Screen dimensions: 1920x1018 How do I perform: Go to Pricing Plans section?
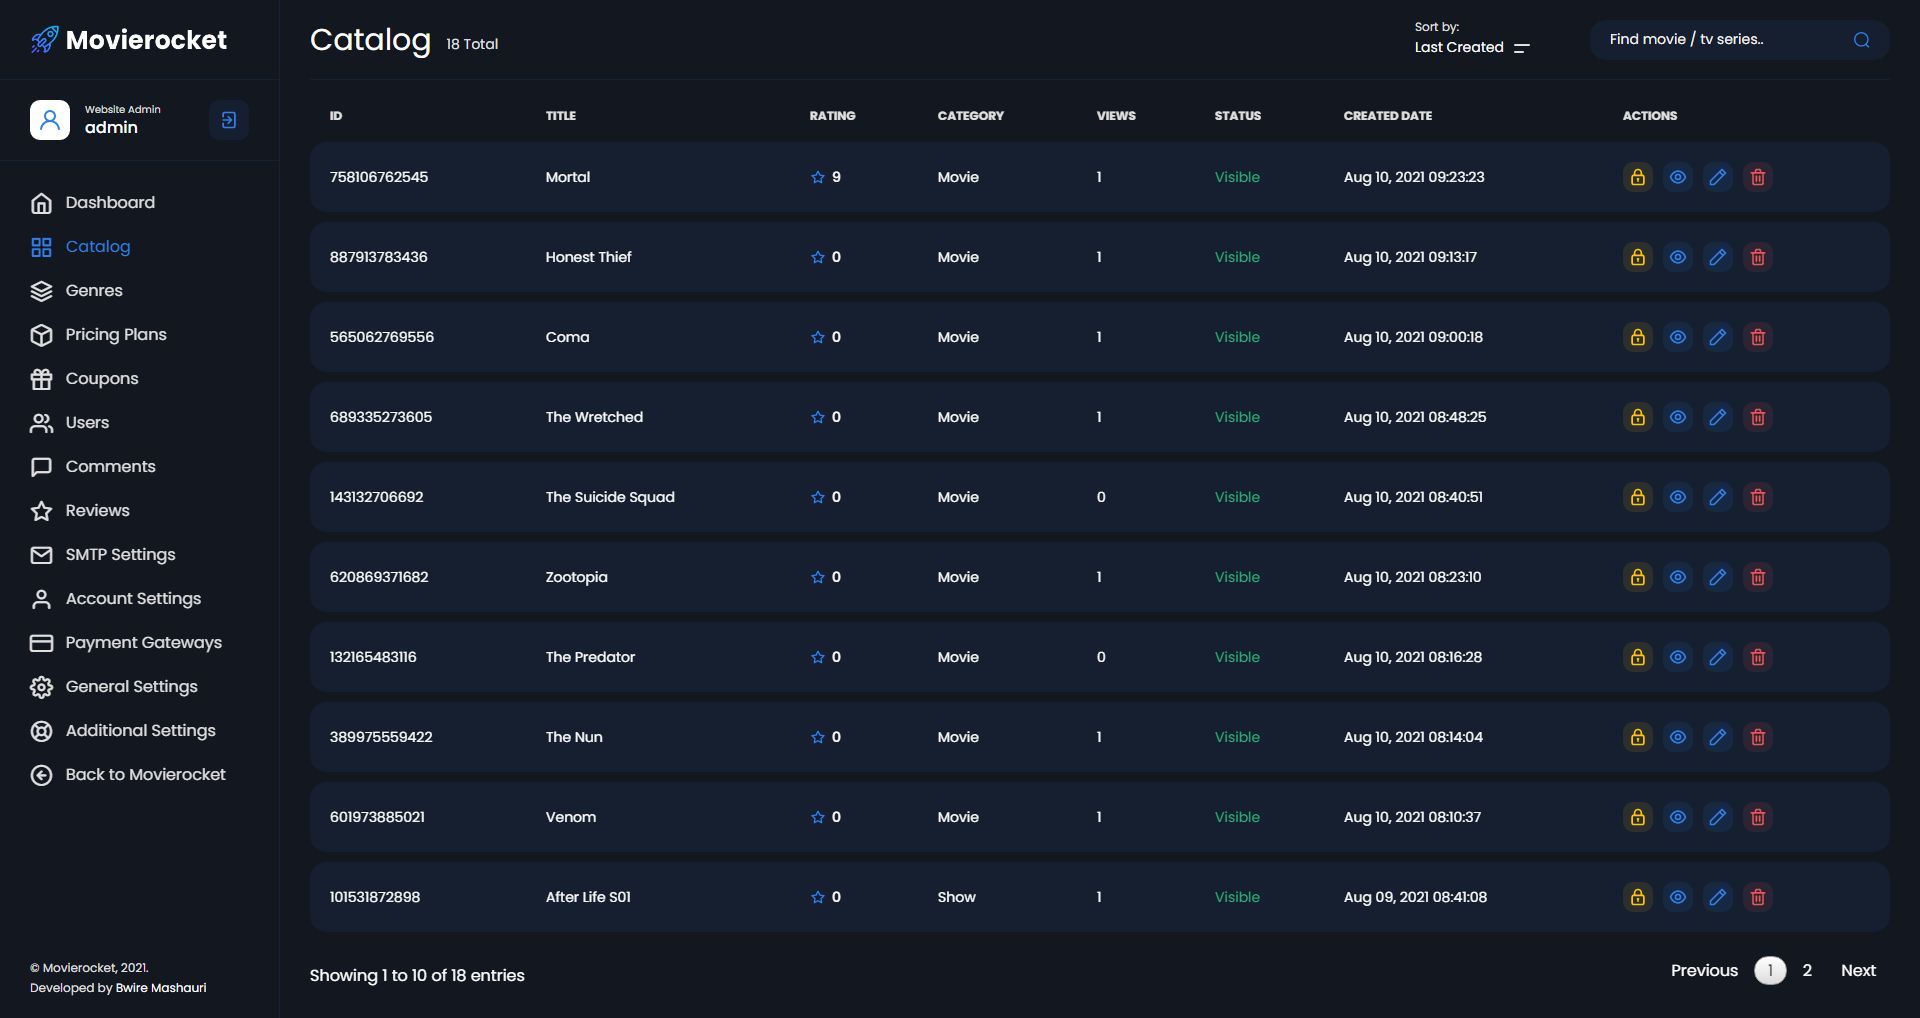116,334
